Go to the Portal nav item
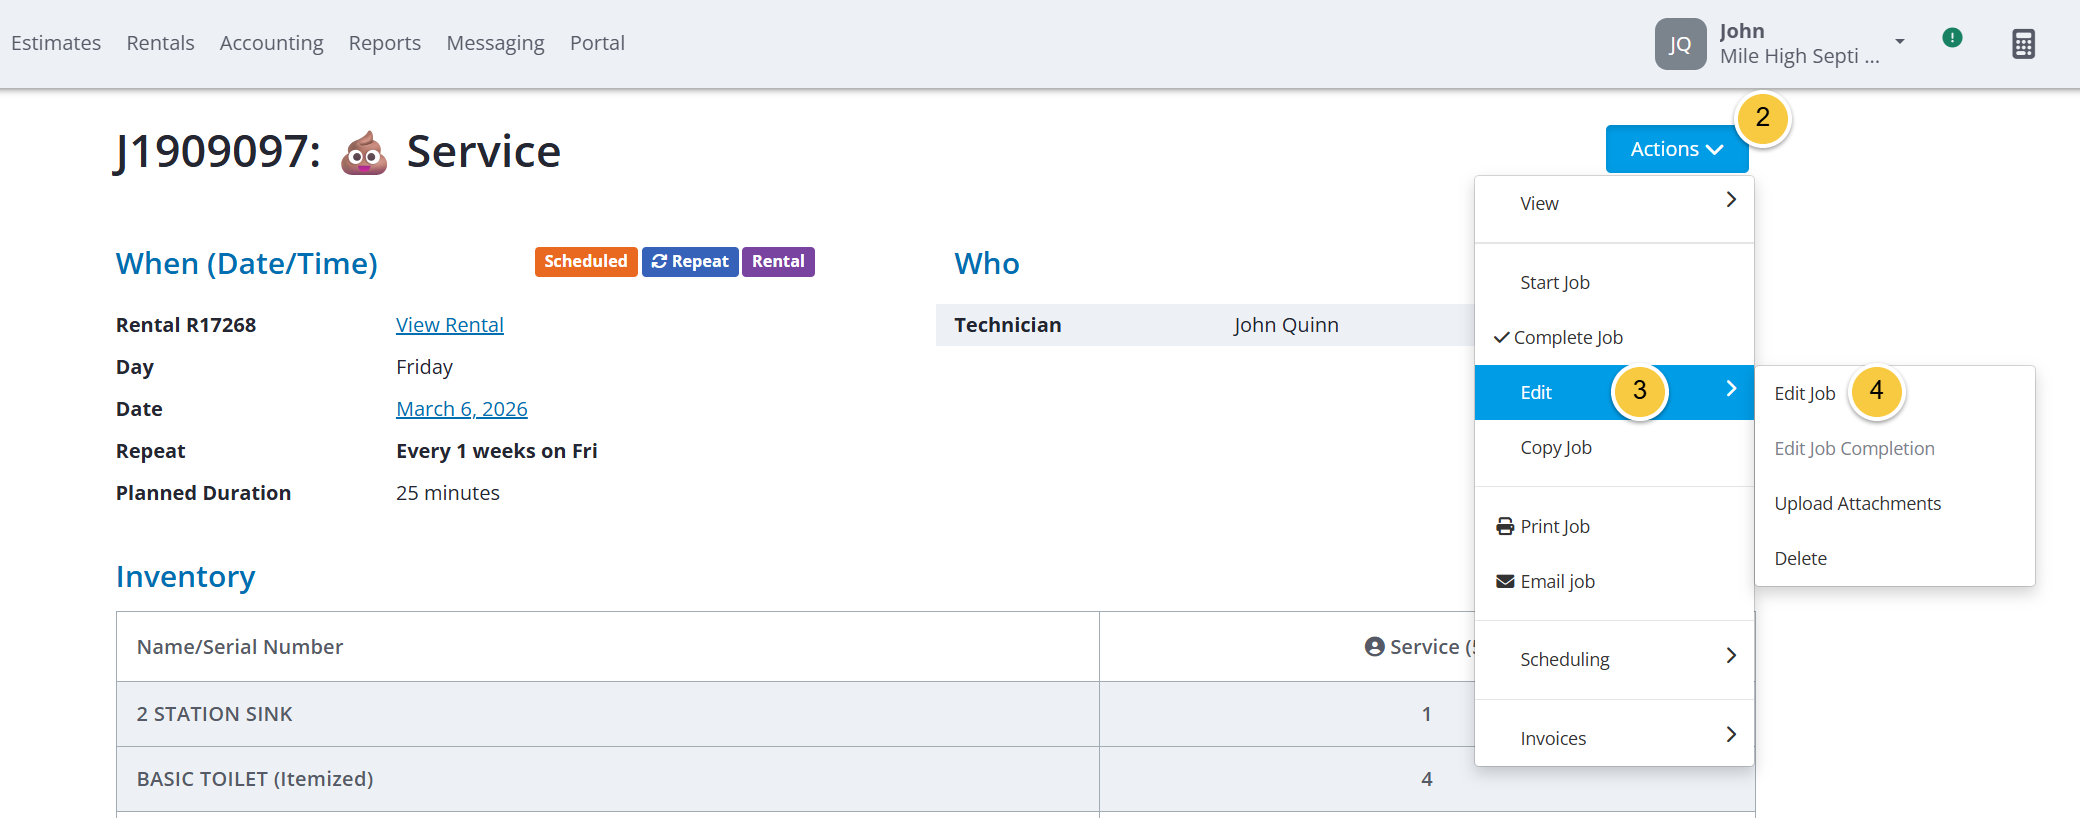2080x818 pixels. click(x=597, y=43)
